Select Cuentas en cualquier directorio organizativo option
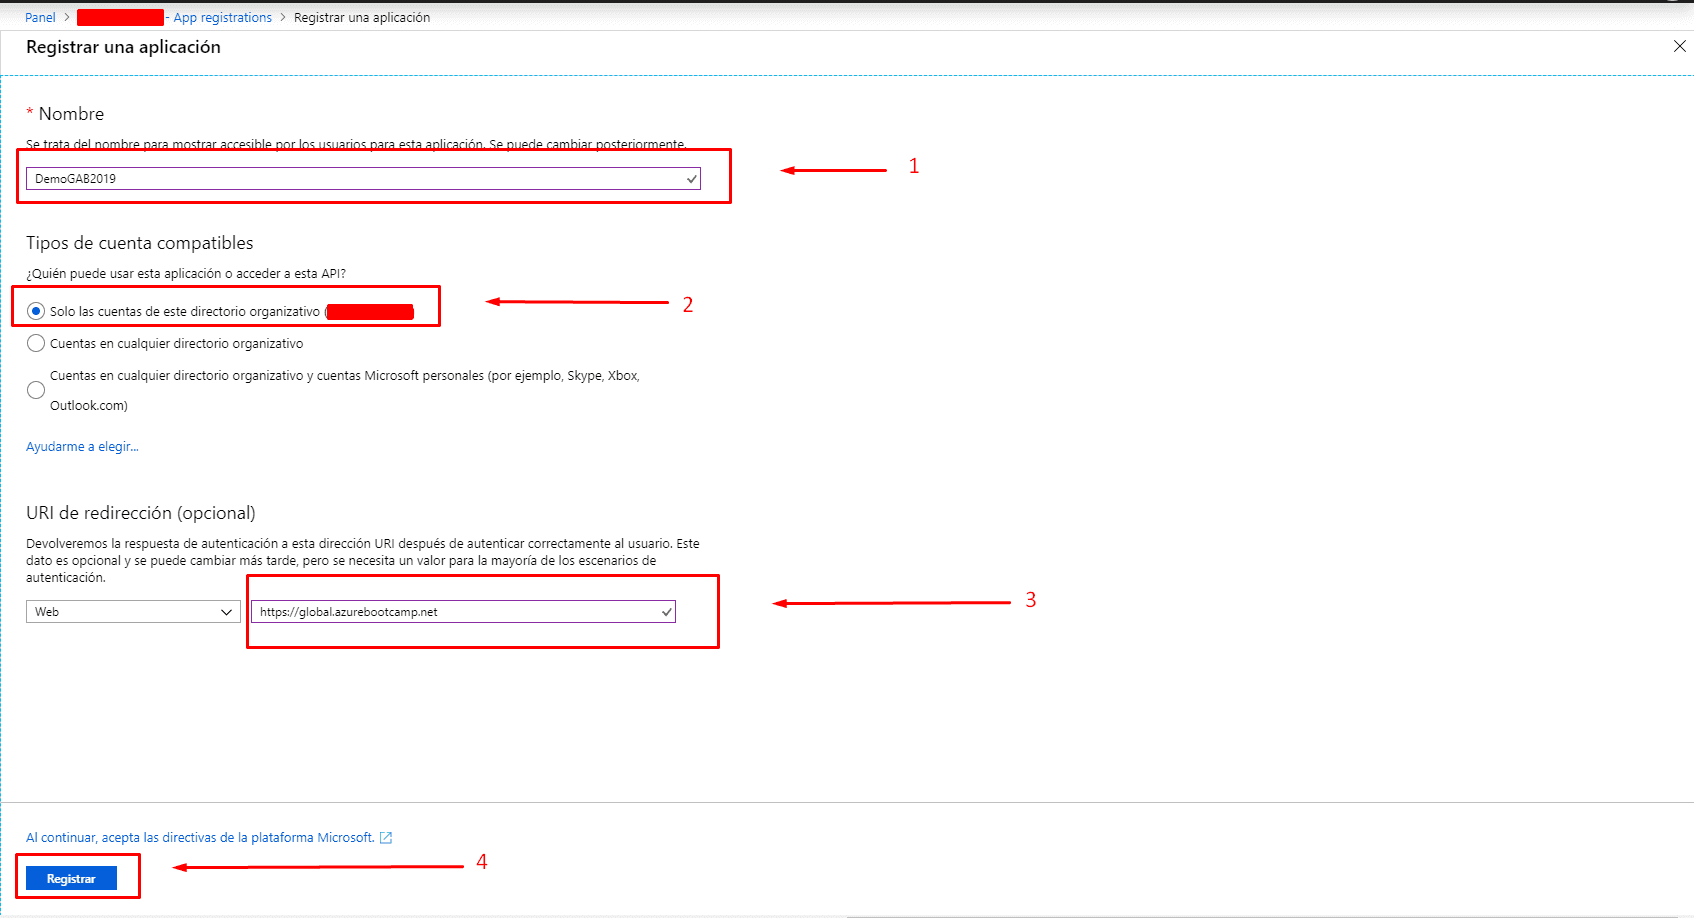The image size is (1694, 918). tap(36, 343)
